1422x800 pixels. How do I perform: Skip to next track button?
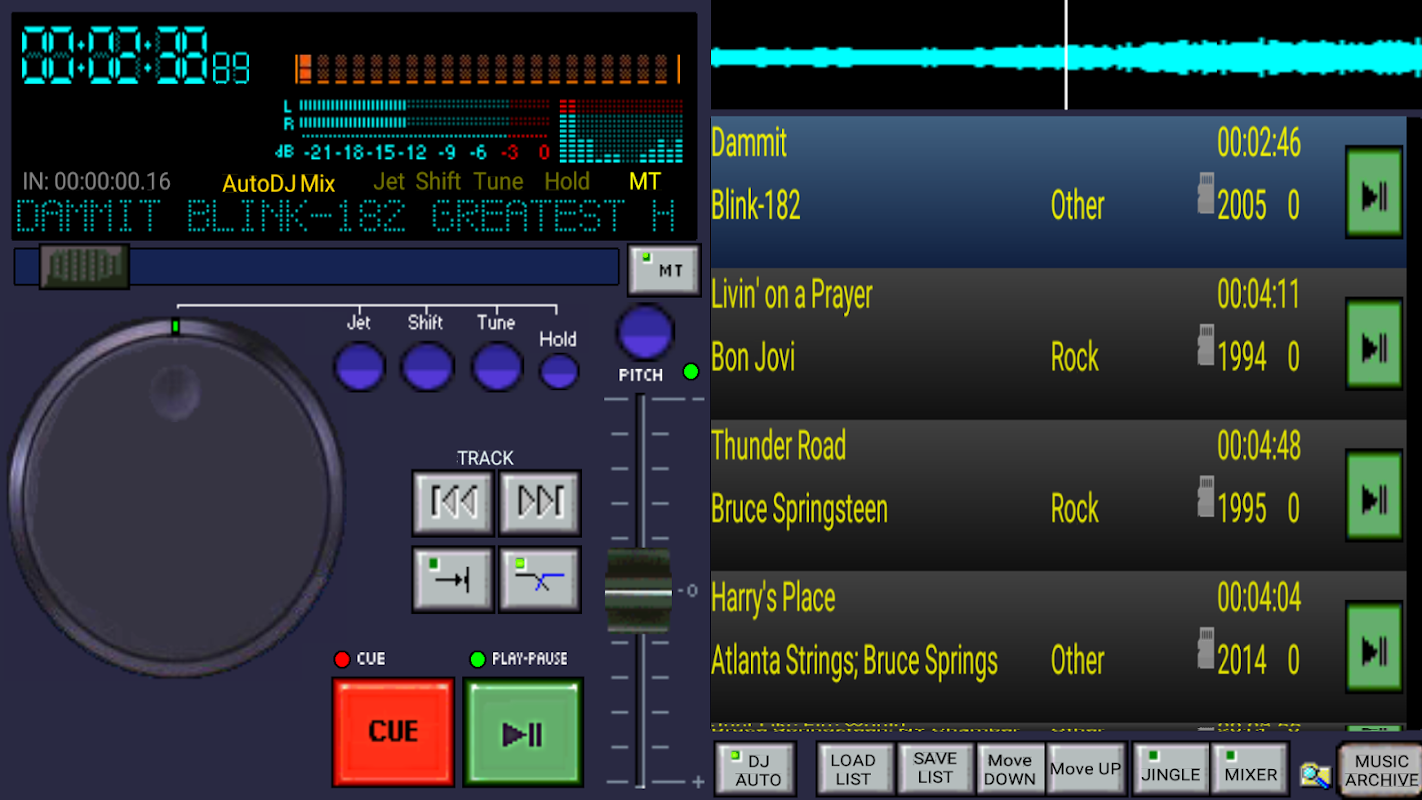coord(540,502)
